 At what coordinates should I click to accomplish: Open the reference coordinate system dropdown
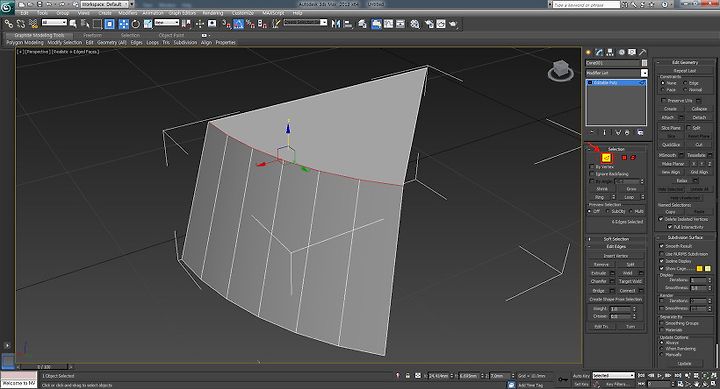point(167,23)
